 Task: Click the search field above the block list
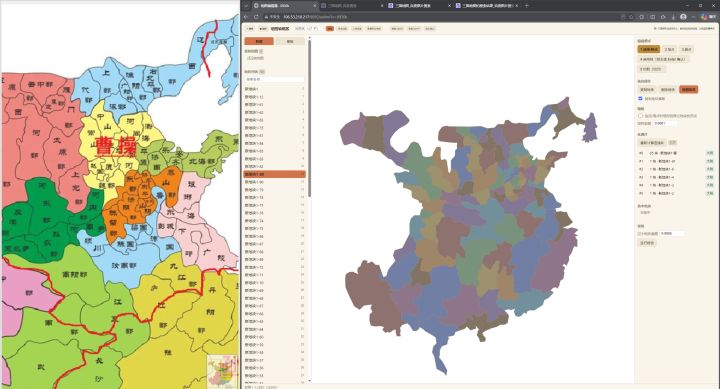(x=274, y=79)
